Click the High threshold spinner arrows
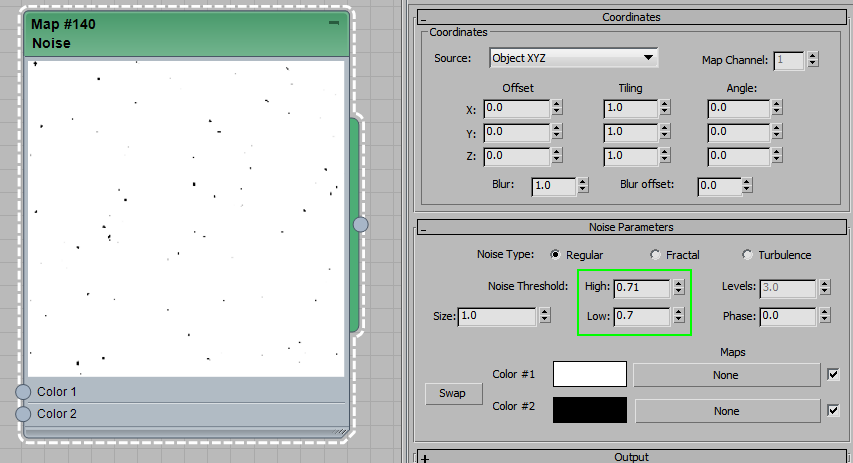The image size is (853, 463). [679, 287]
